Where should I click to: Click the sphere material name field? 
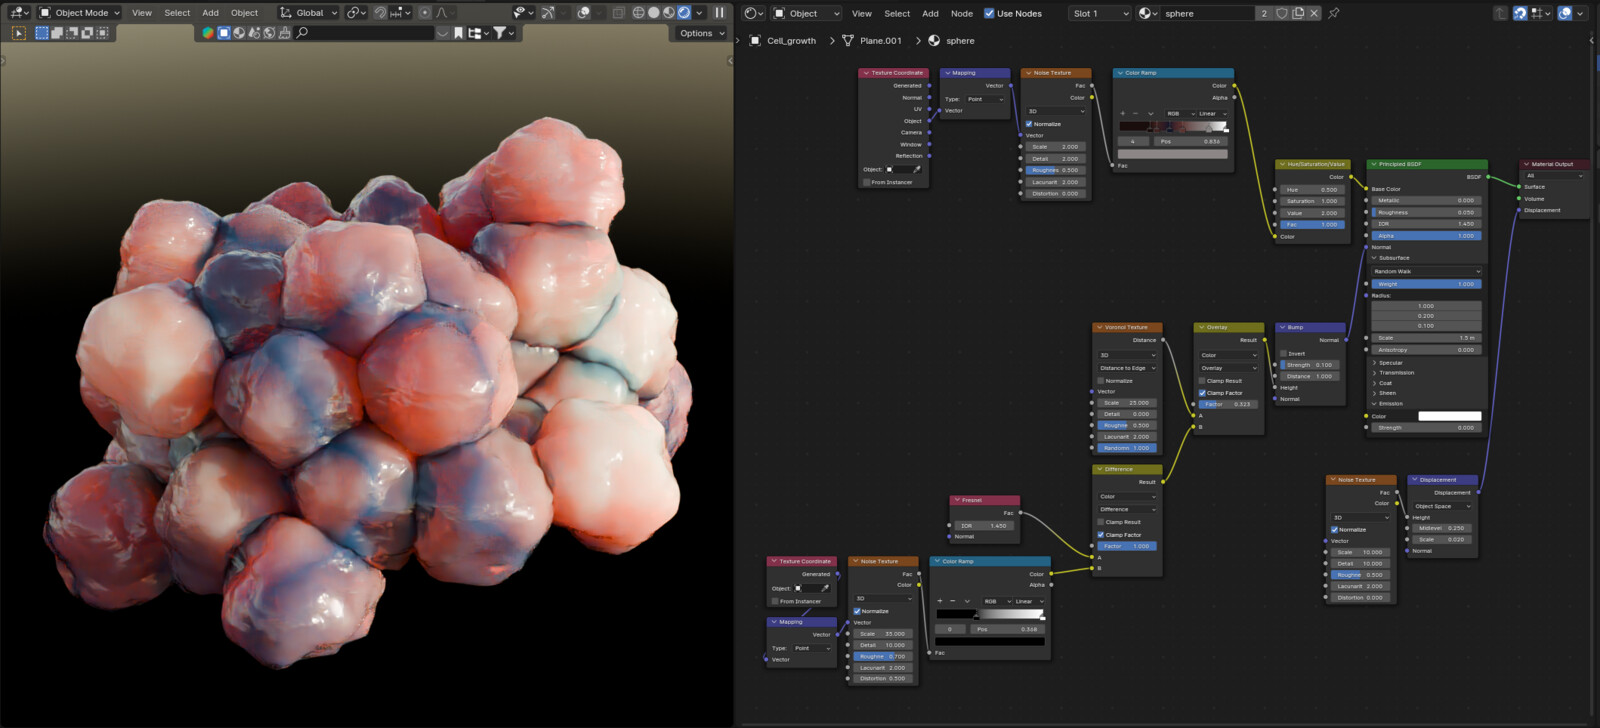click(1207, 13)
